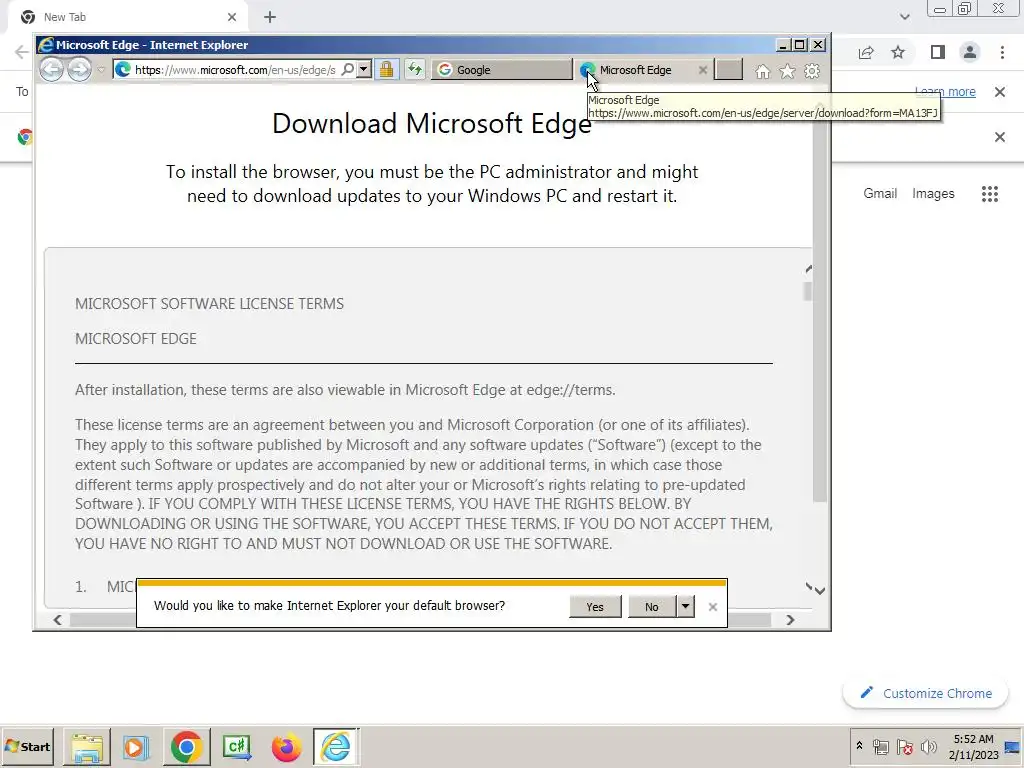The height and width of the screenshot is (768, 1024).
Task: Open a new tab in Chrome
Action: [270, 17]
